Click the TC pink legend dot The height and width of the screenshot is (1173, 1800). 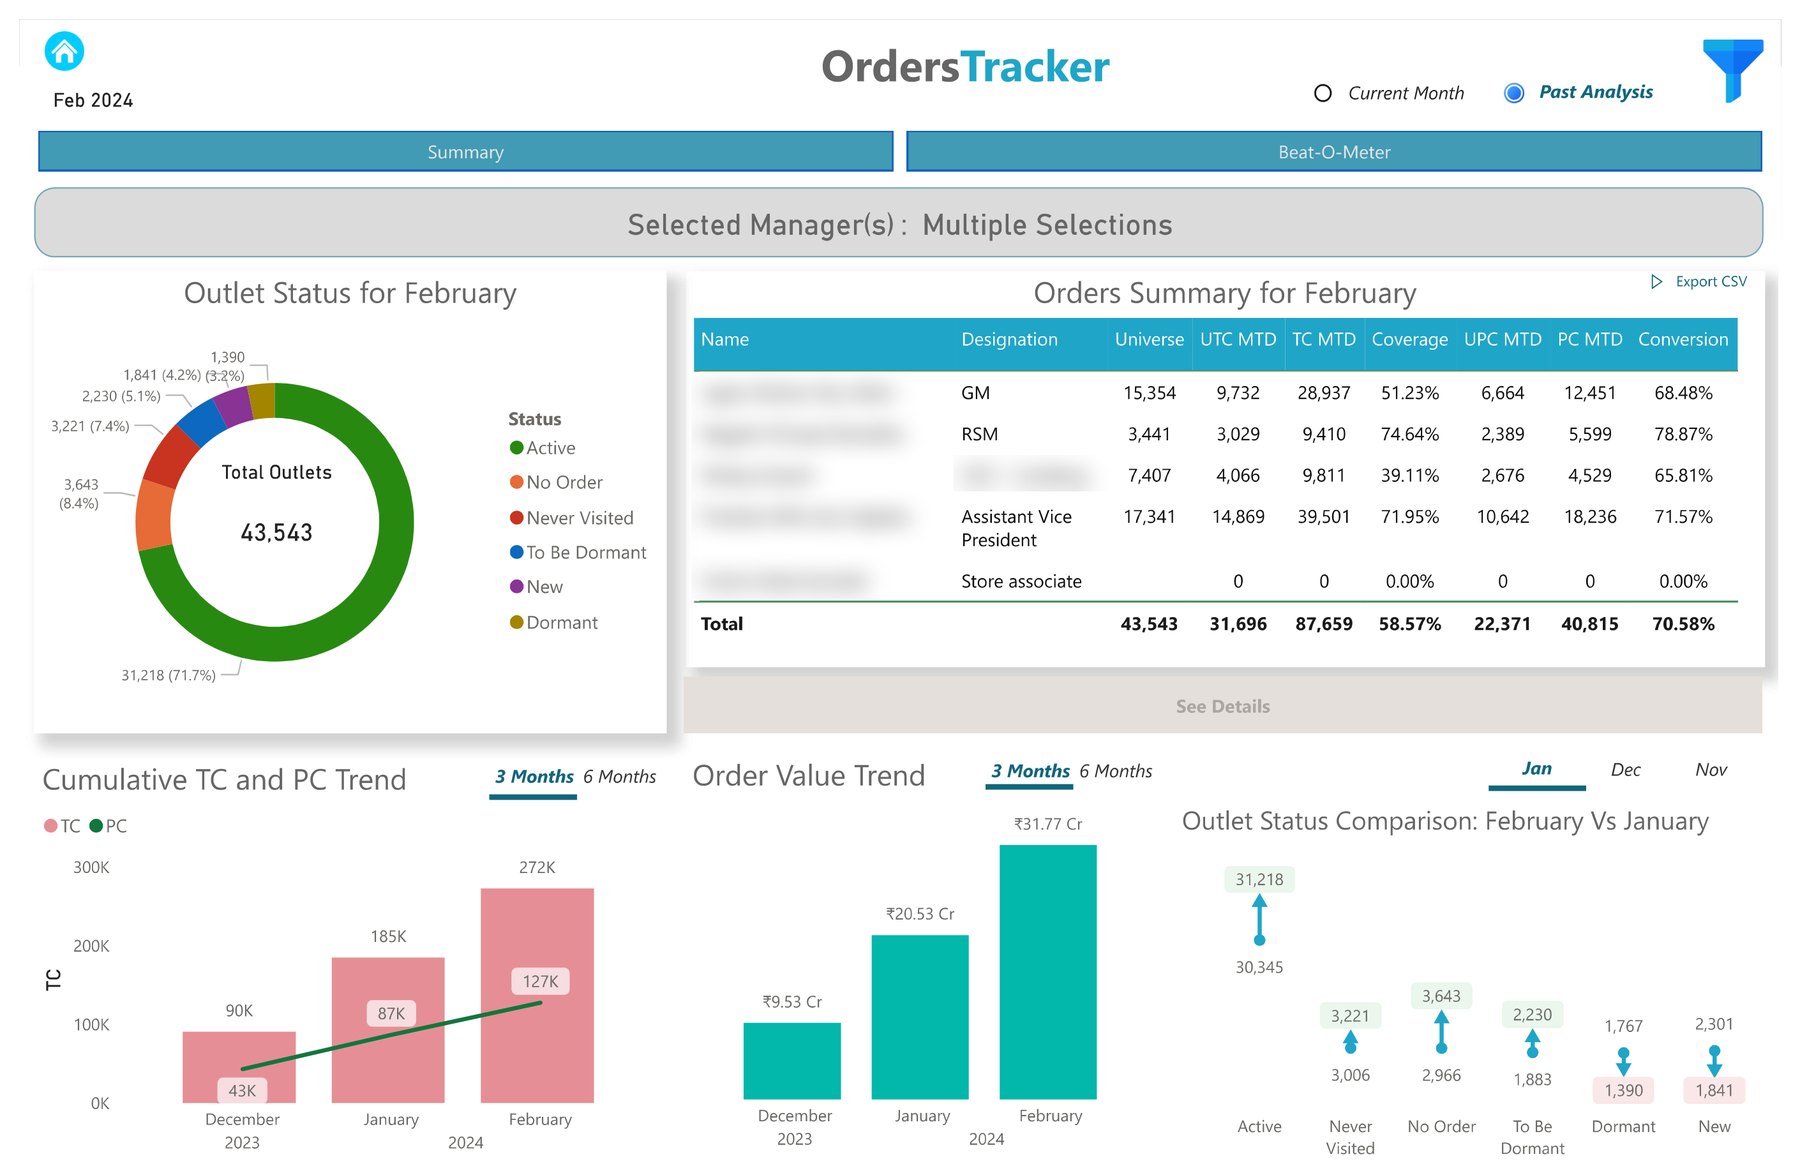(x=51, y=826)
